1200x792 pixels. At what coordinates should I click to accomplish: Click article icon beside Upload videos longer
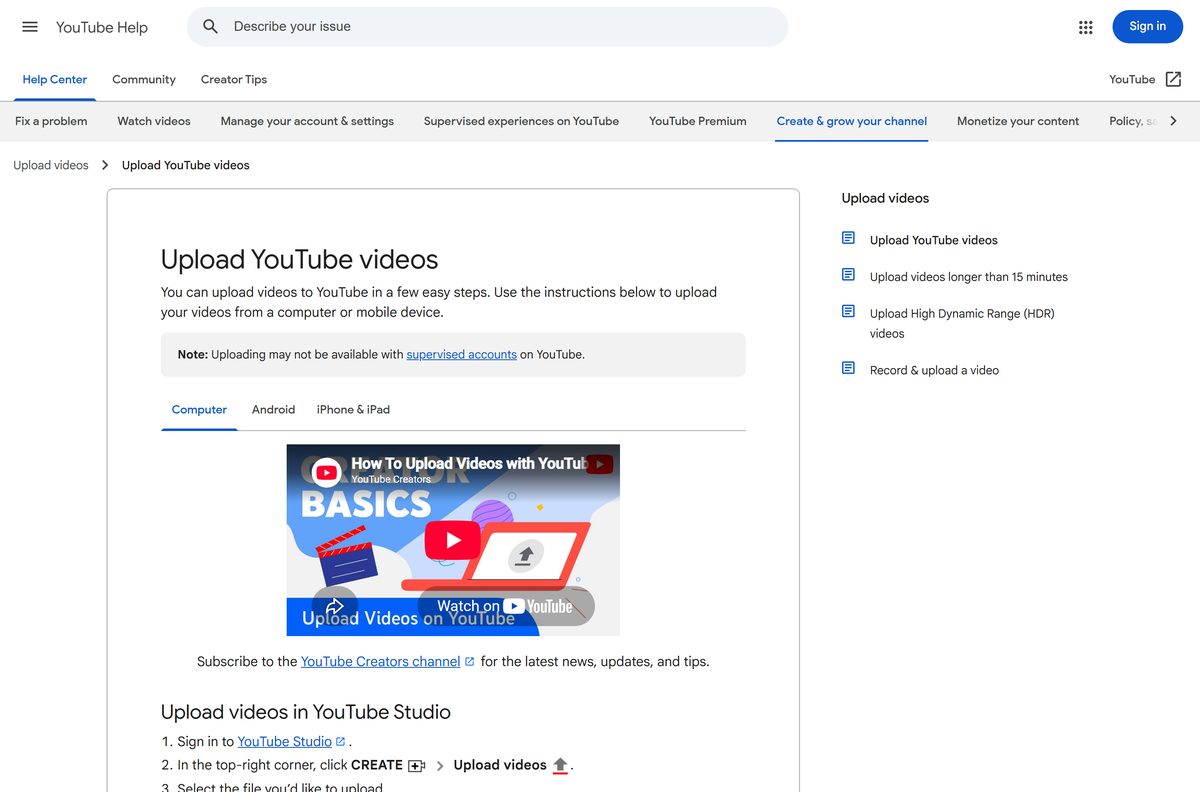click(848, 275)
